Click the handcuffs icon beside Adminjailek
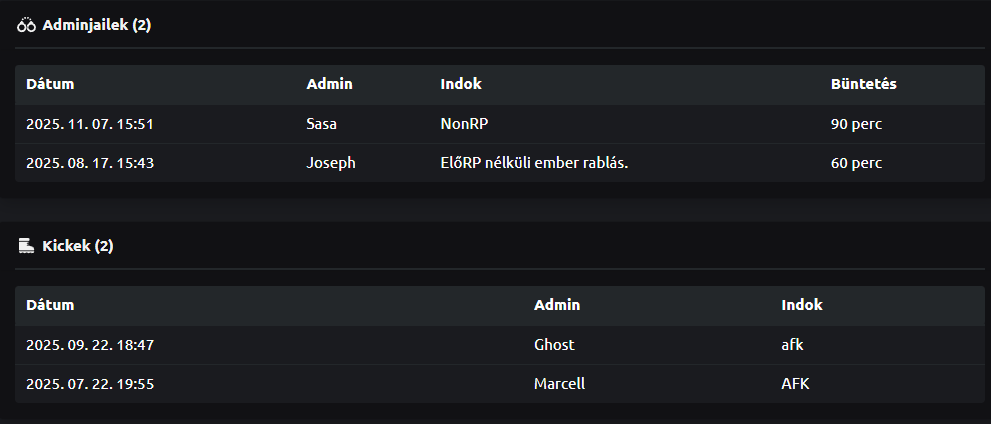Image resolution: width=991 pixels, height=424 pixels. click(x=27, y=25)
